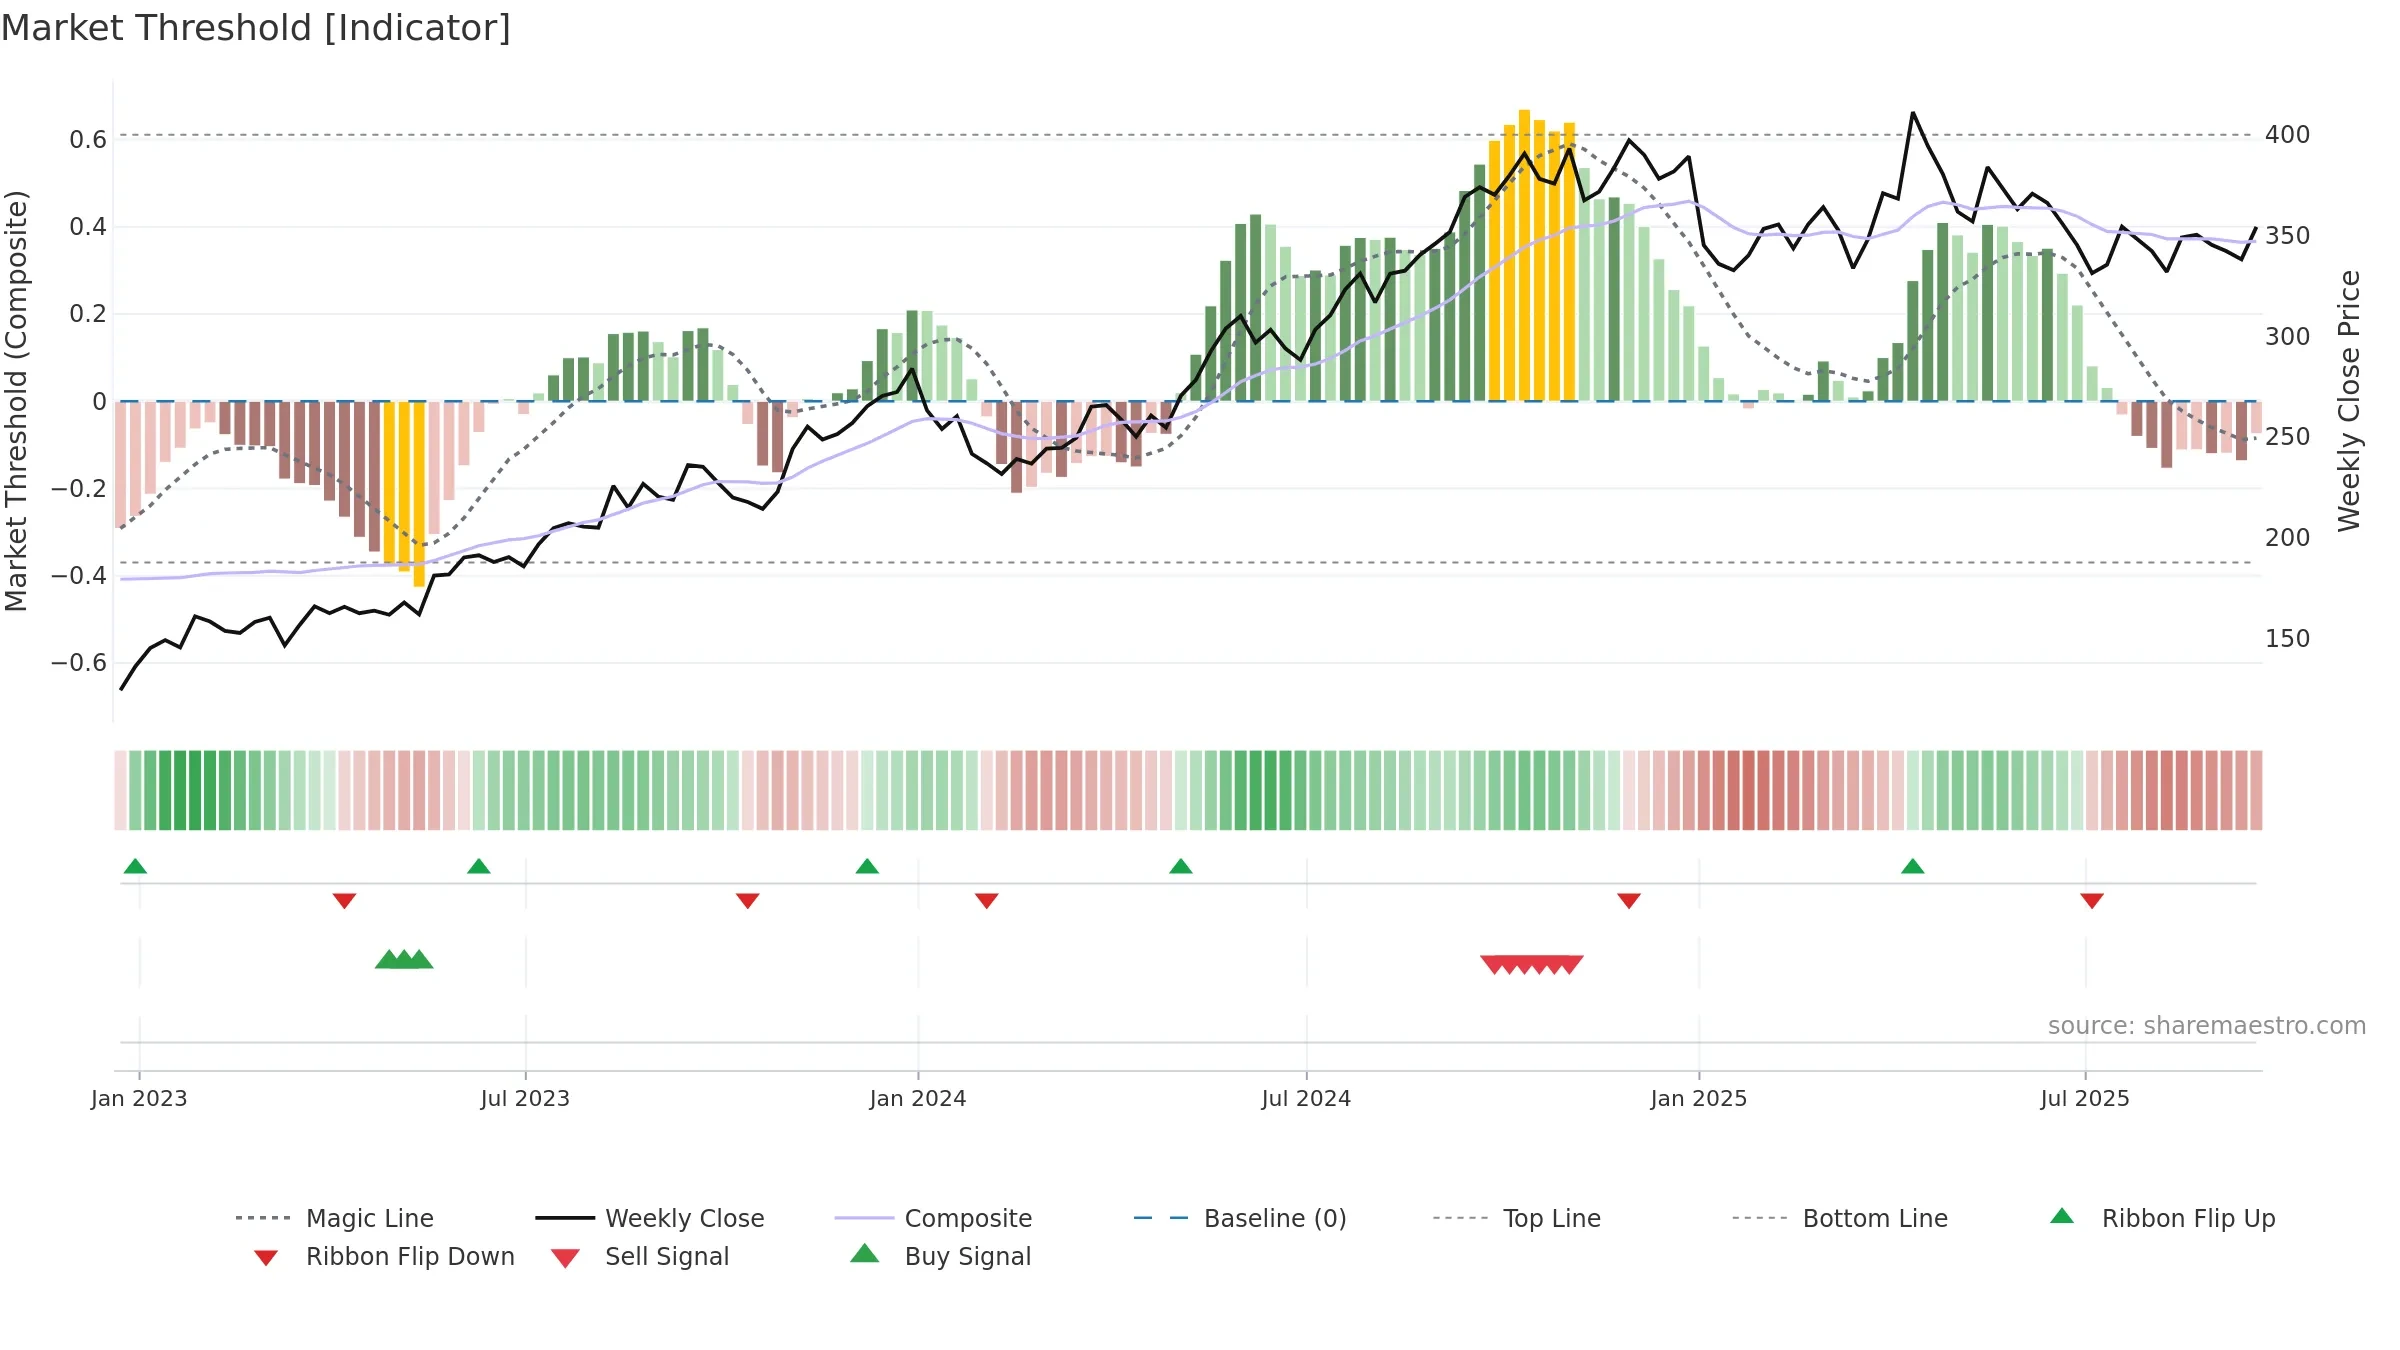
Task: Toggle the Weekly Close legend entry
Action: (x=649, y=1218)
